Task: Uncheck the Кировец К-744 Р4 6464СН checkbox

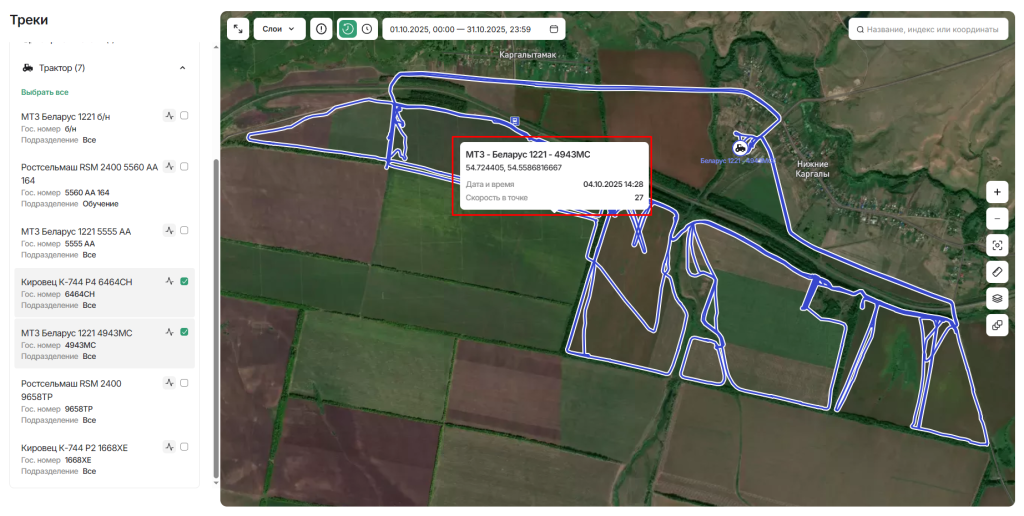Action: (x=184, y=282)
